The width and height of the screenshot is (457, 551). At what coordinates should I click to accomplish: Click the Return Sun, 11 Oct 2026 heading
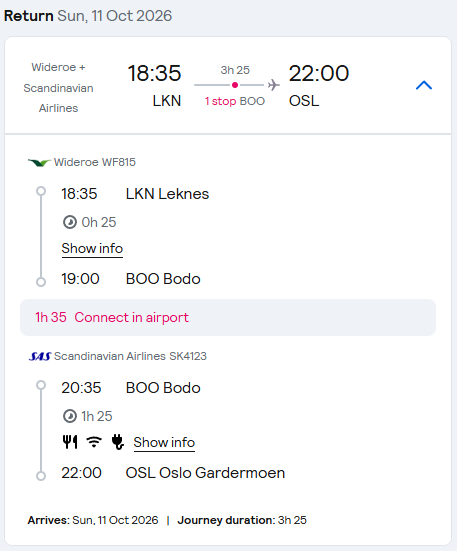click(x=88, y=16)
